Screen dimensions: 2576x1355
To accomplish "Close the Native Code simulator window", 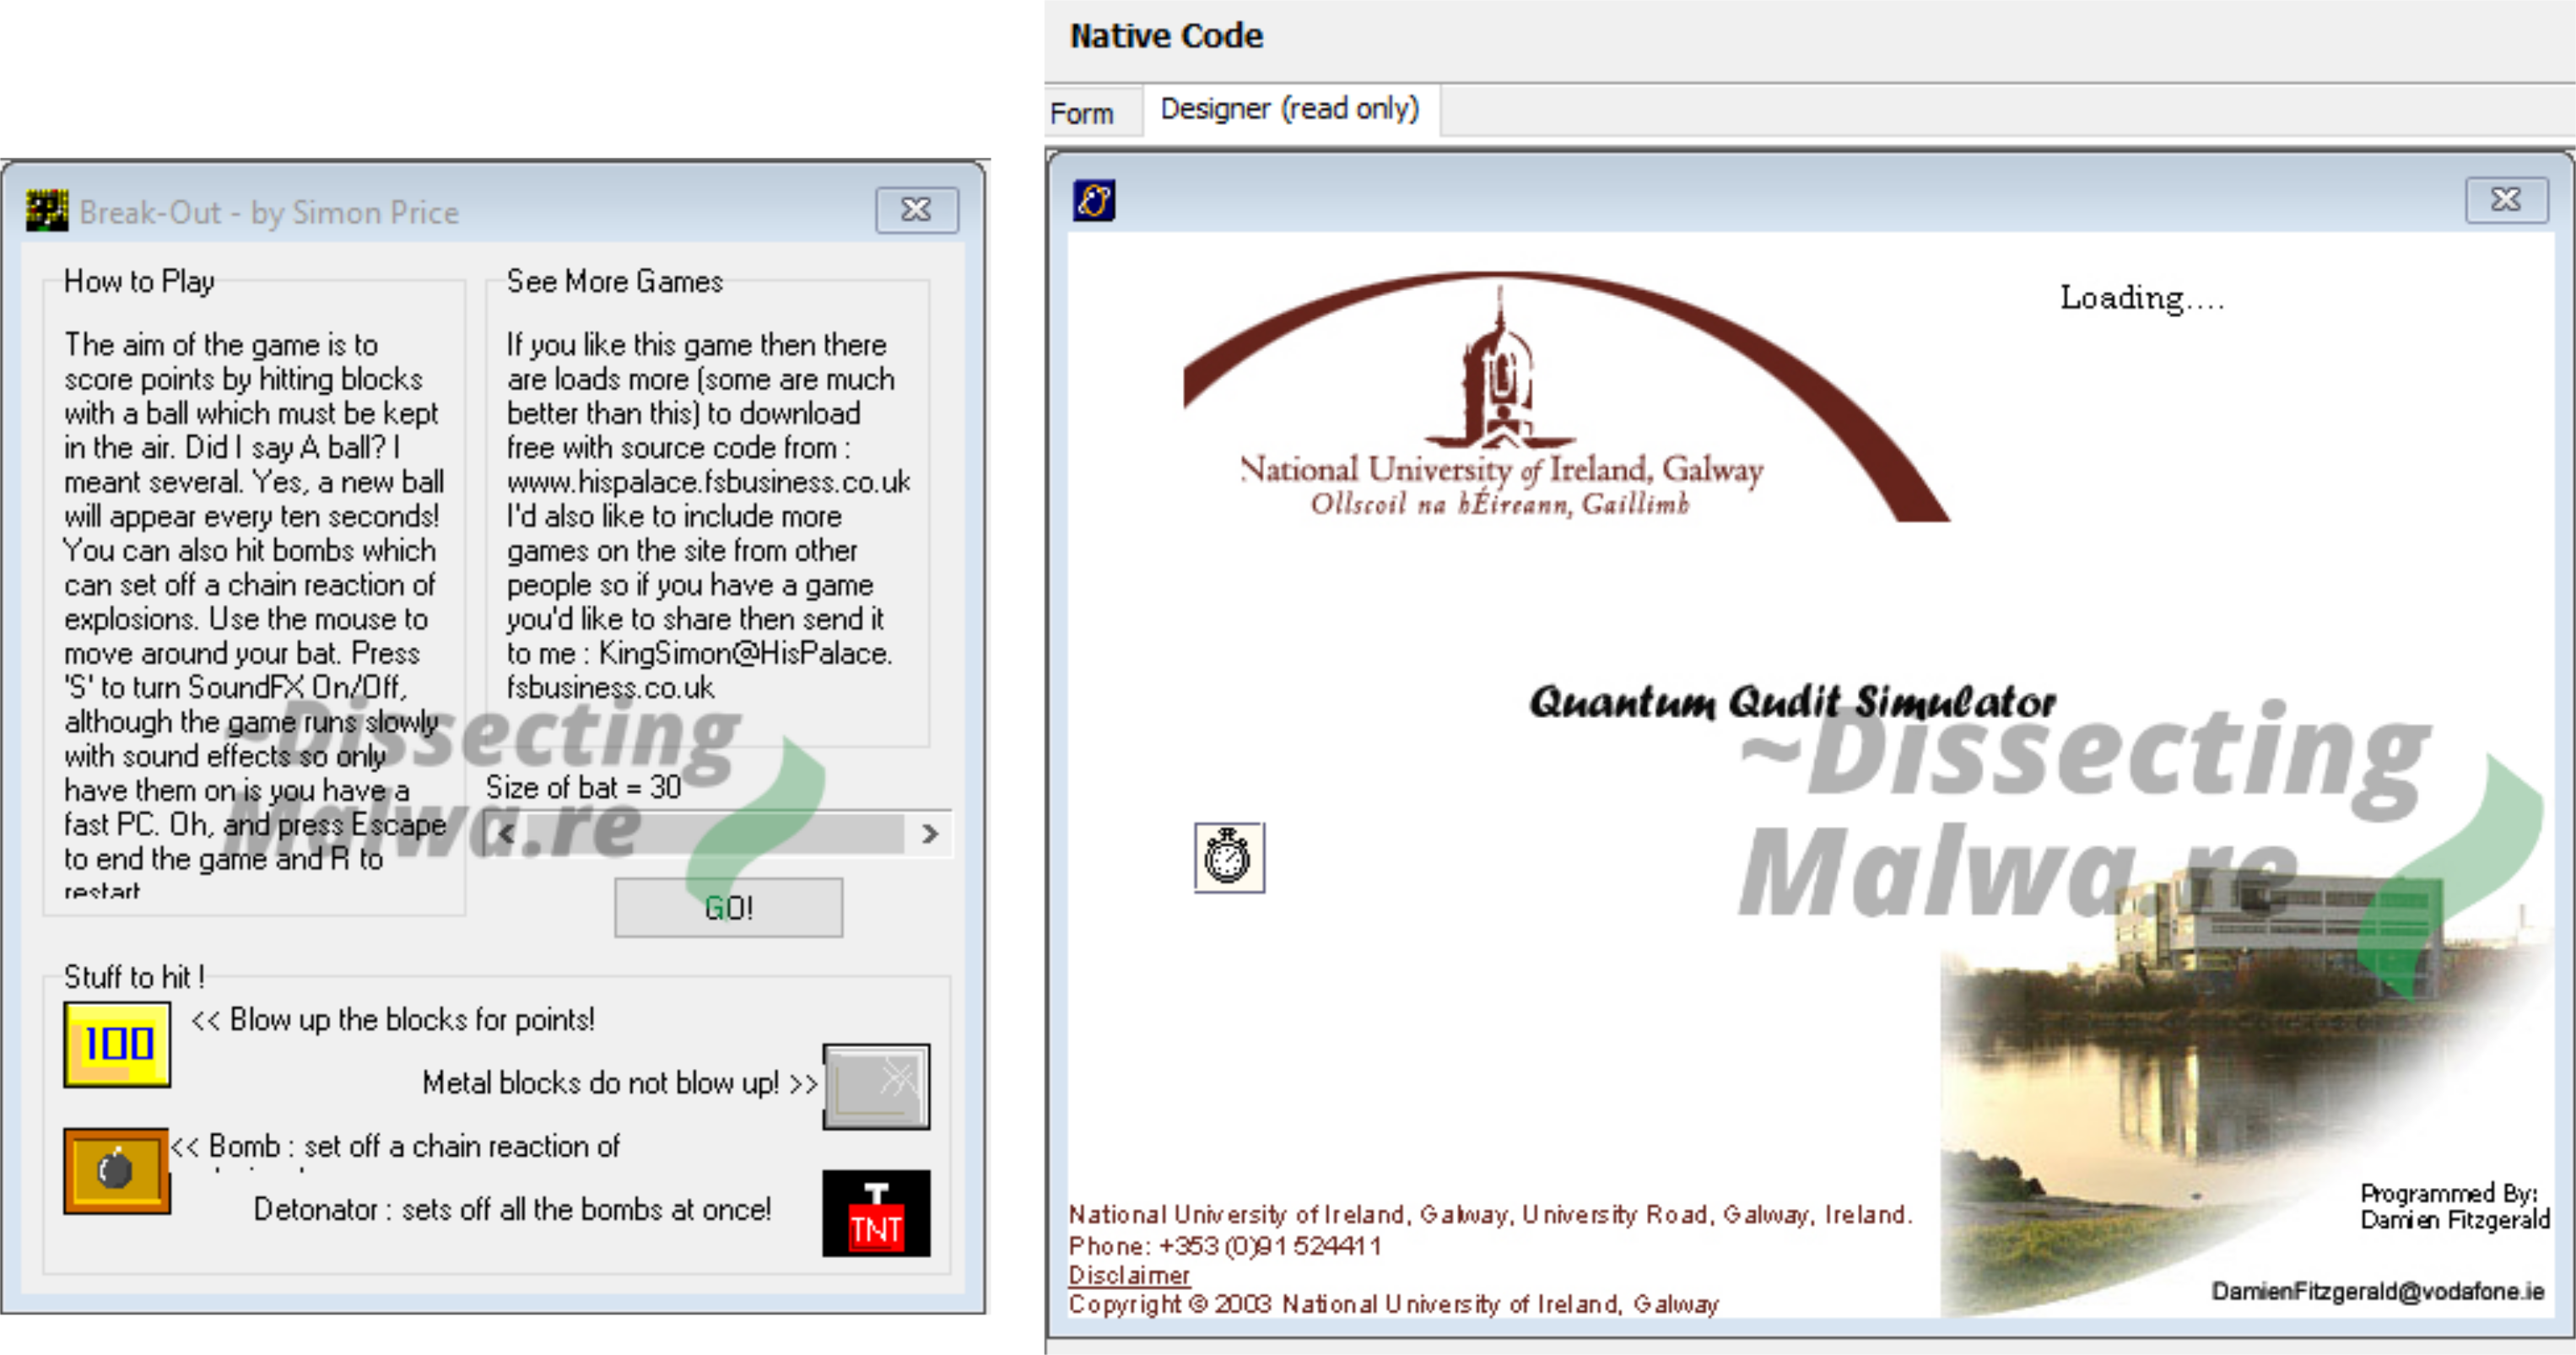I will click(2506, 199).
